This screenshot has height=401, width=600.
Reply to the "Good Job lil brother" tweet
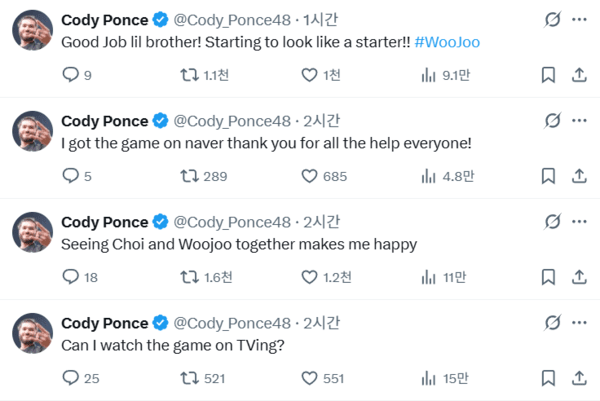point(70,75)
